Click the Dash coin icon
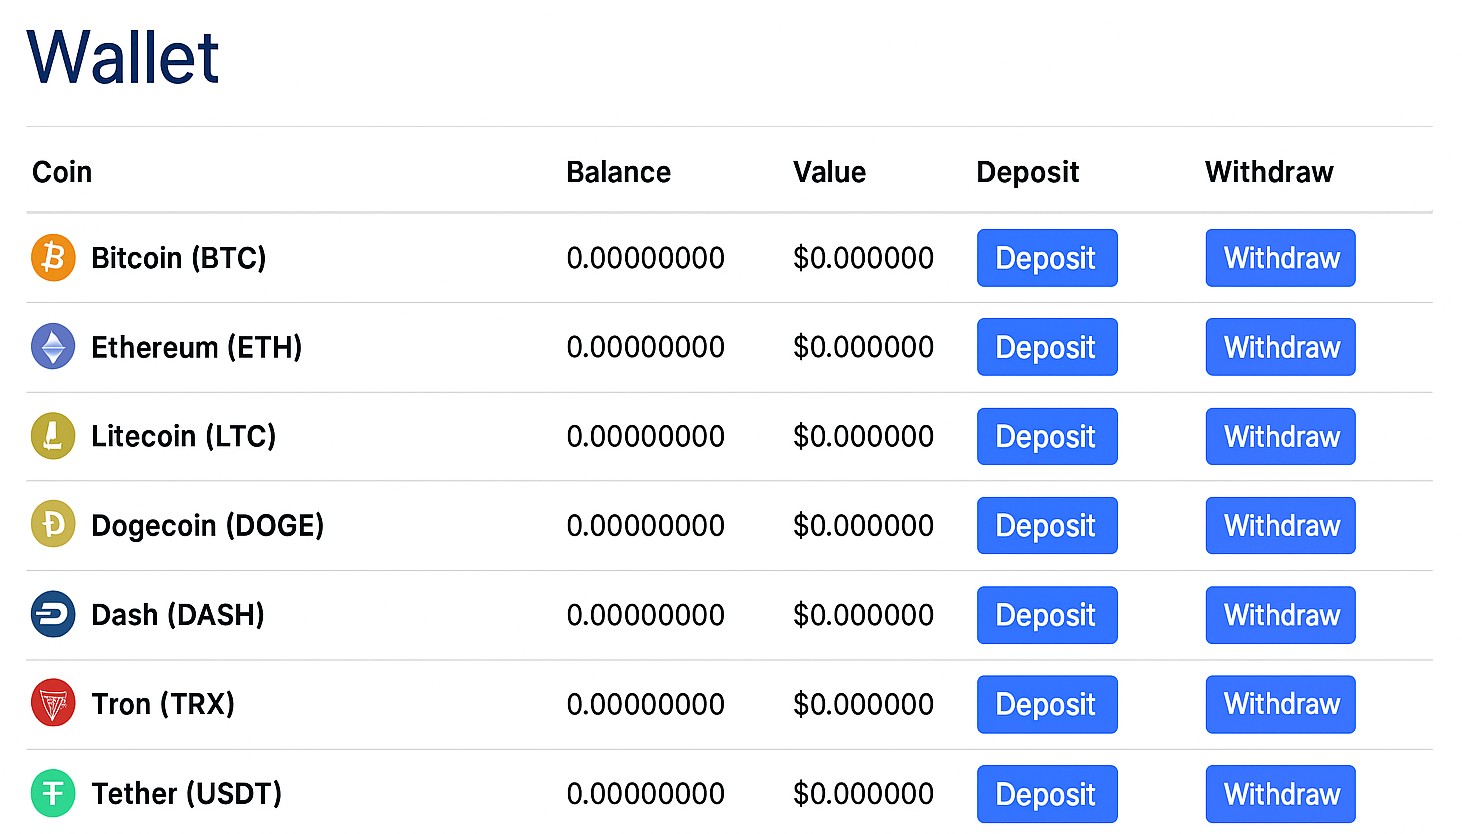Image resolution: width=1462 pixels, height=834 pixels. point(53,614)
